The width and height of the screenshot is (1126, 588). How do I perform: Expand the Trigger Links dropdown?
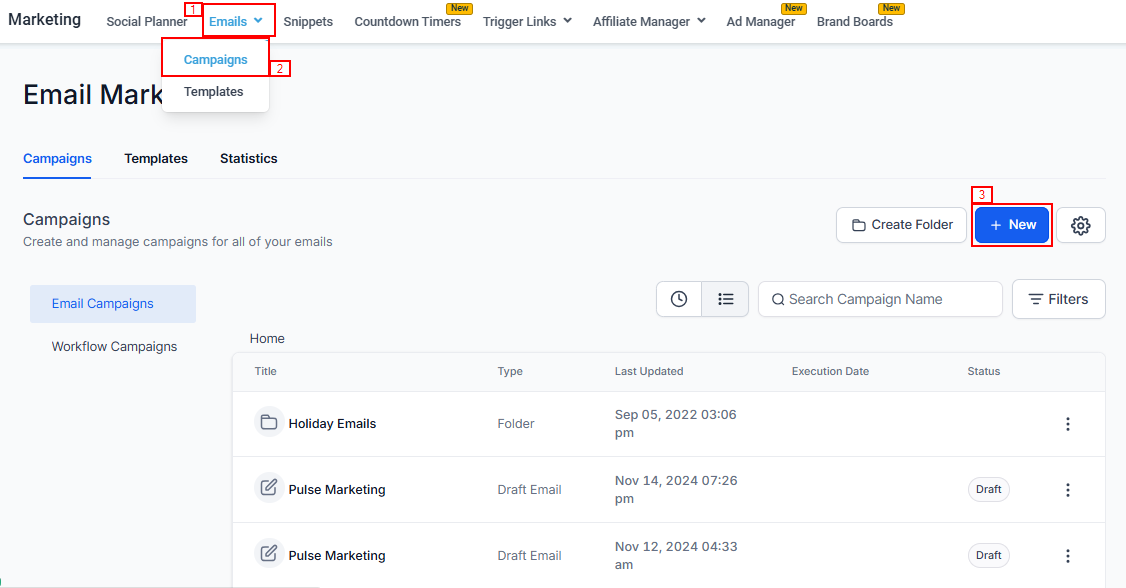pos(527,21)
